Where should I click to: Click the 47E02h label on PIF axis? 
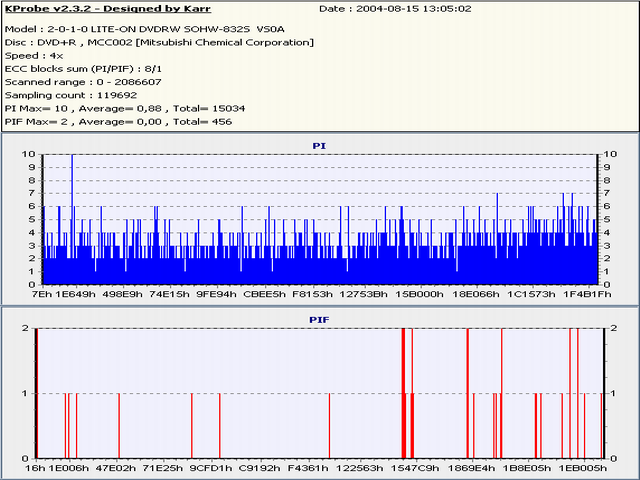pos(116,468)
